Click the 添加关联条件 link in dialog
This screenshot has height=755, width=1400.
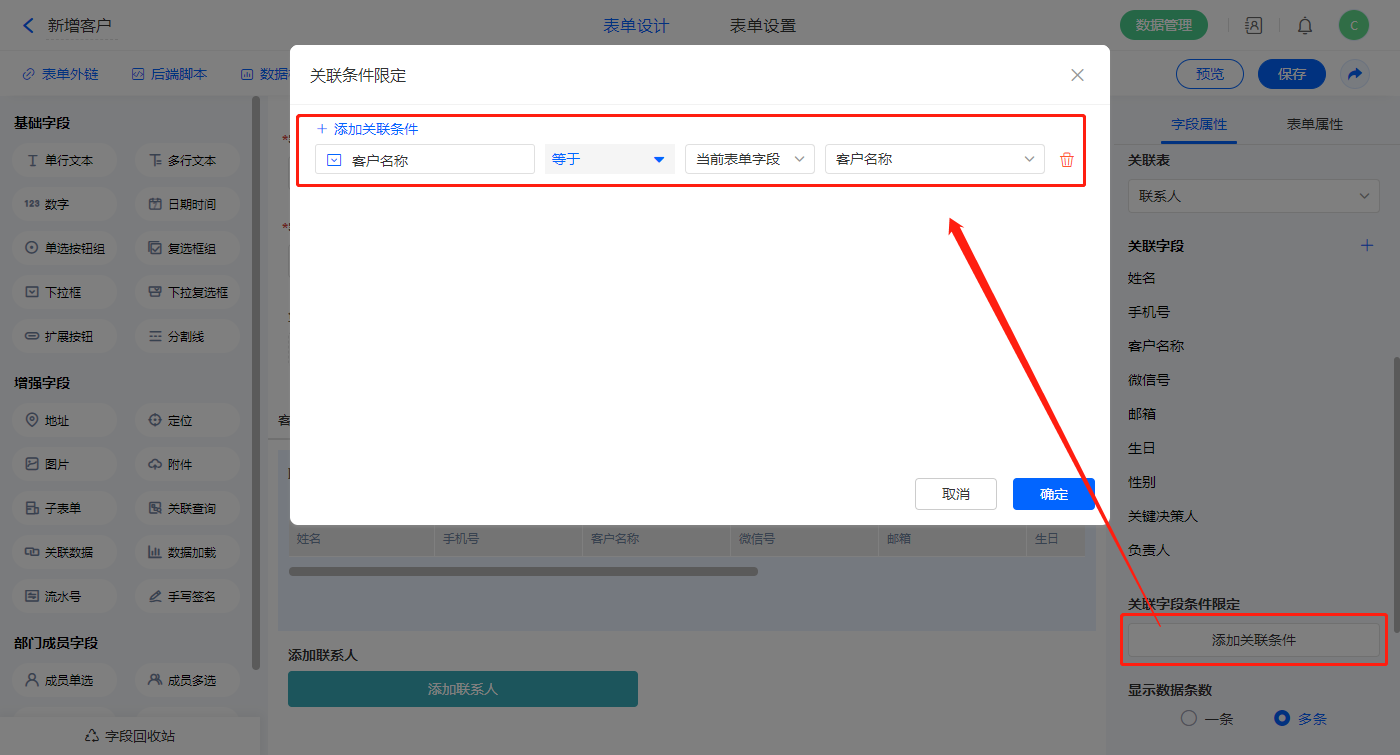[367, 129]
